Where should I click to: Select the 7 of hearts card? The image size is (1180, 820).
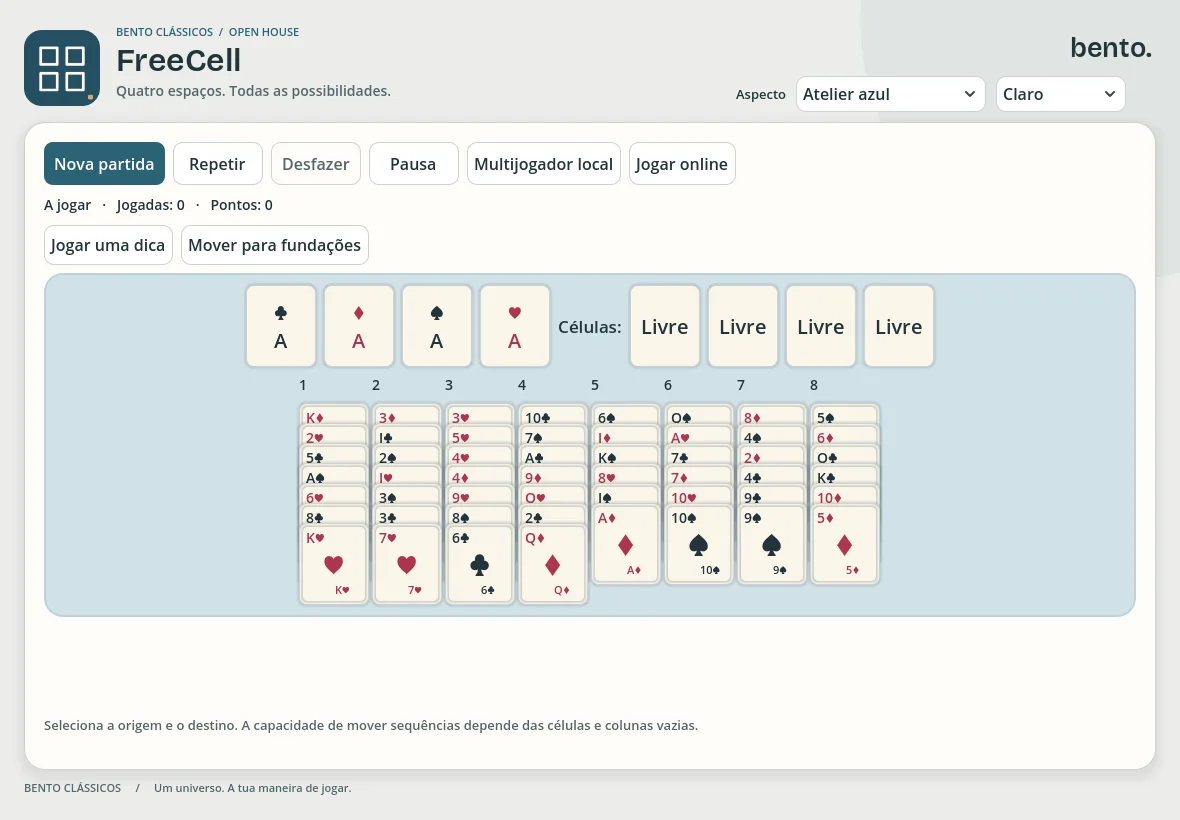coord(407,563)
